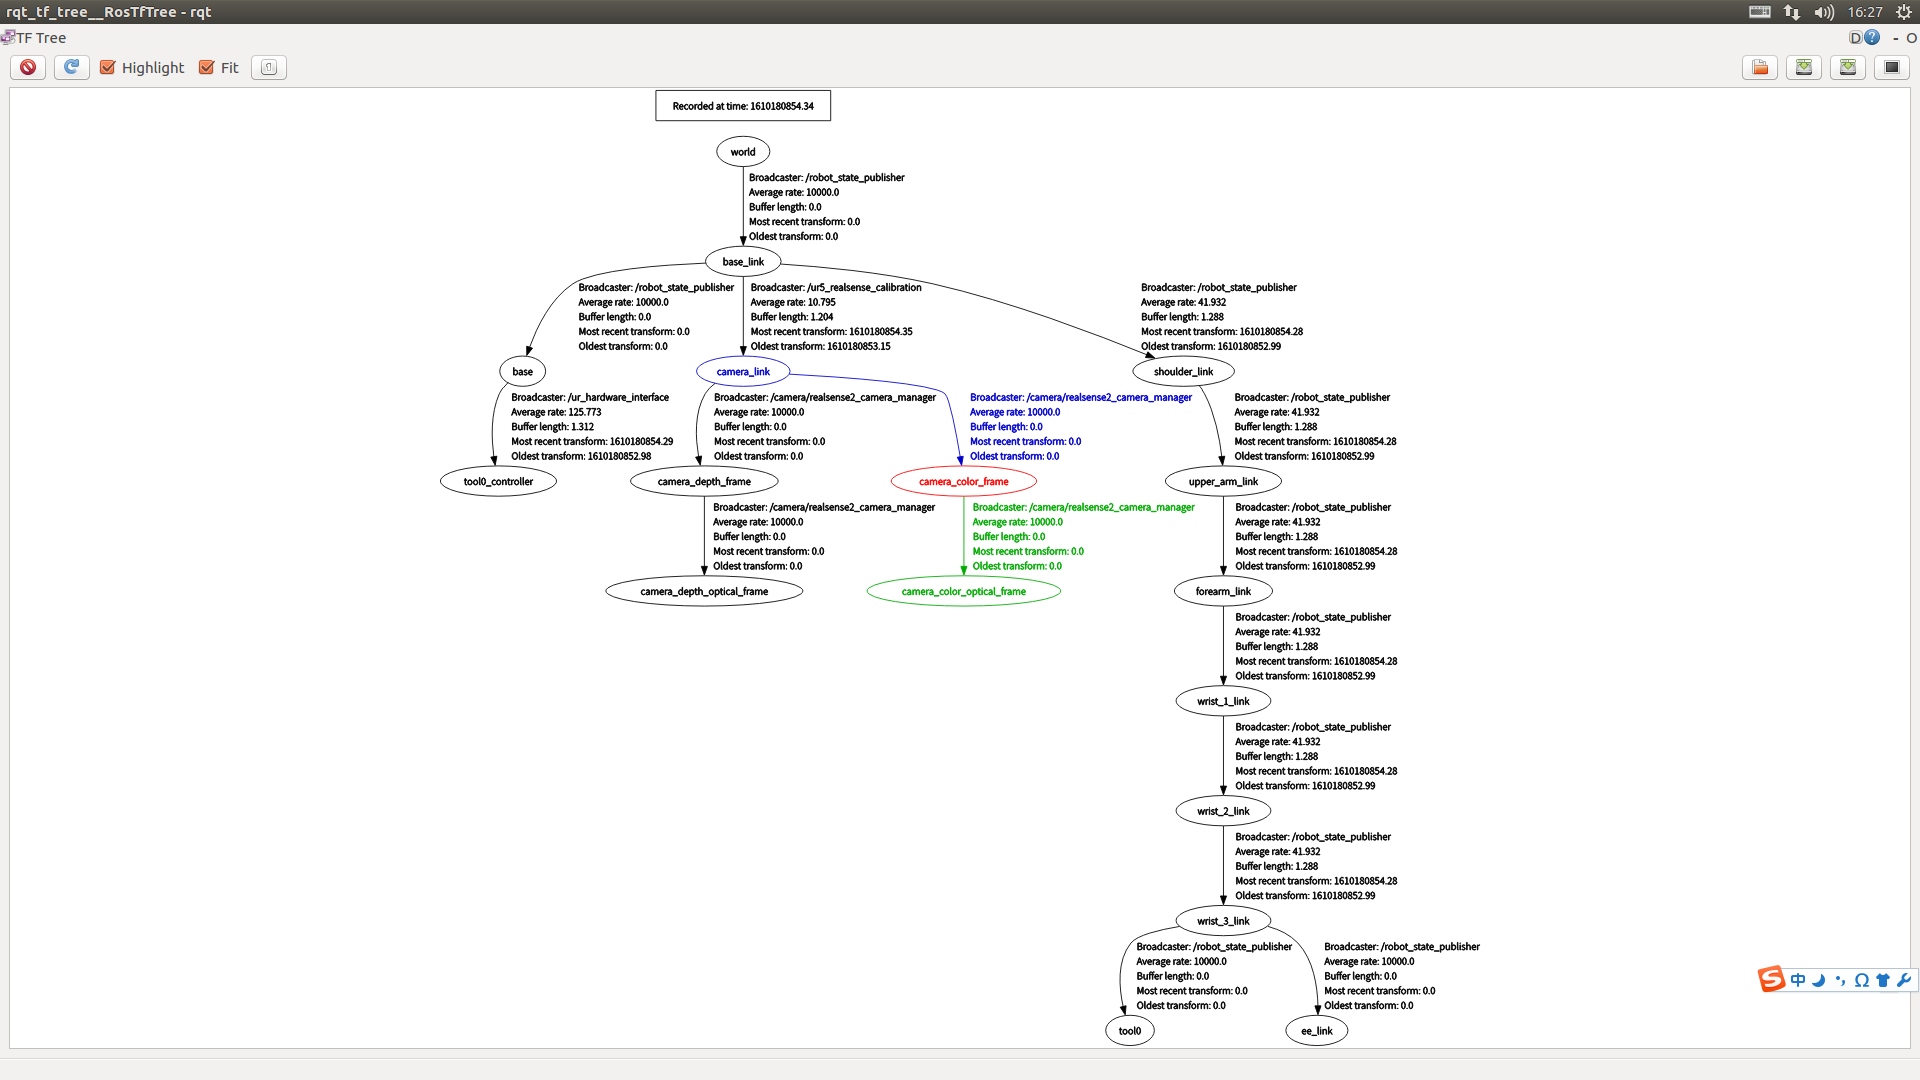
Task: Open the network connections indicator
Action: (x=1792, y=12)
